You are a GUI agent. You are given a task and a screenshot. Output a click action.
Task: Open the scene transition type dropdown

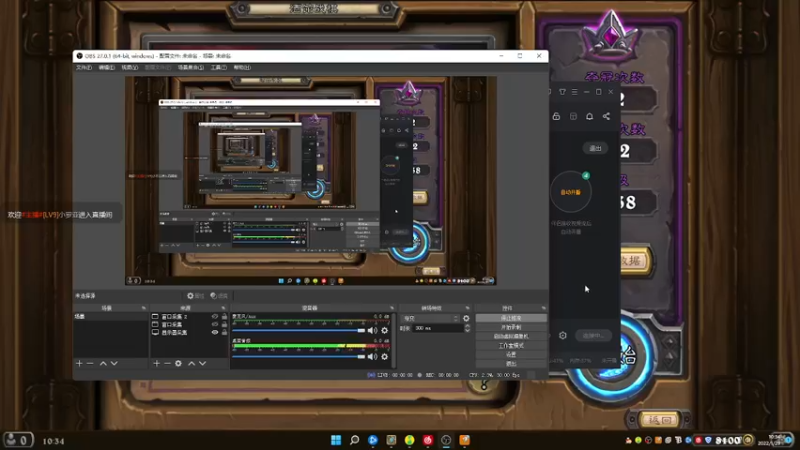(431, 318)
